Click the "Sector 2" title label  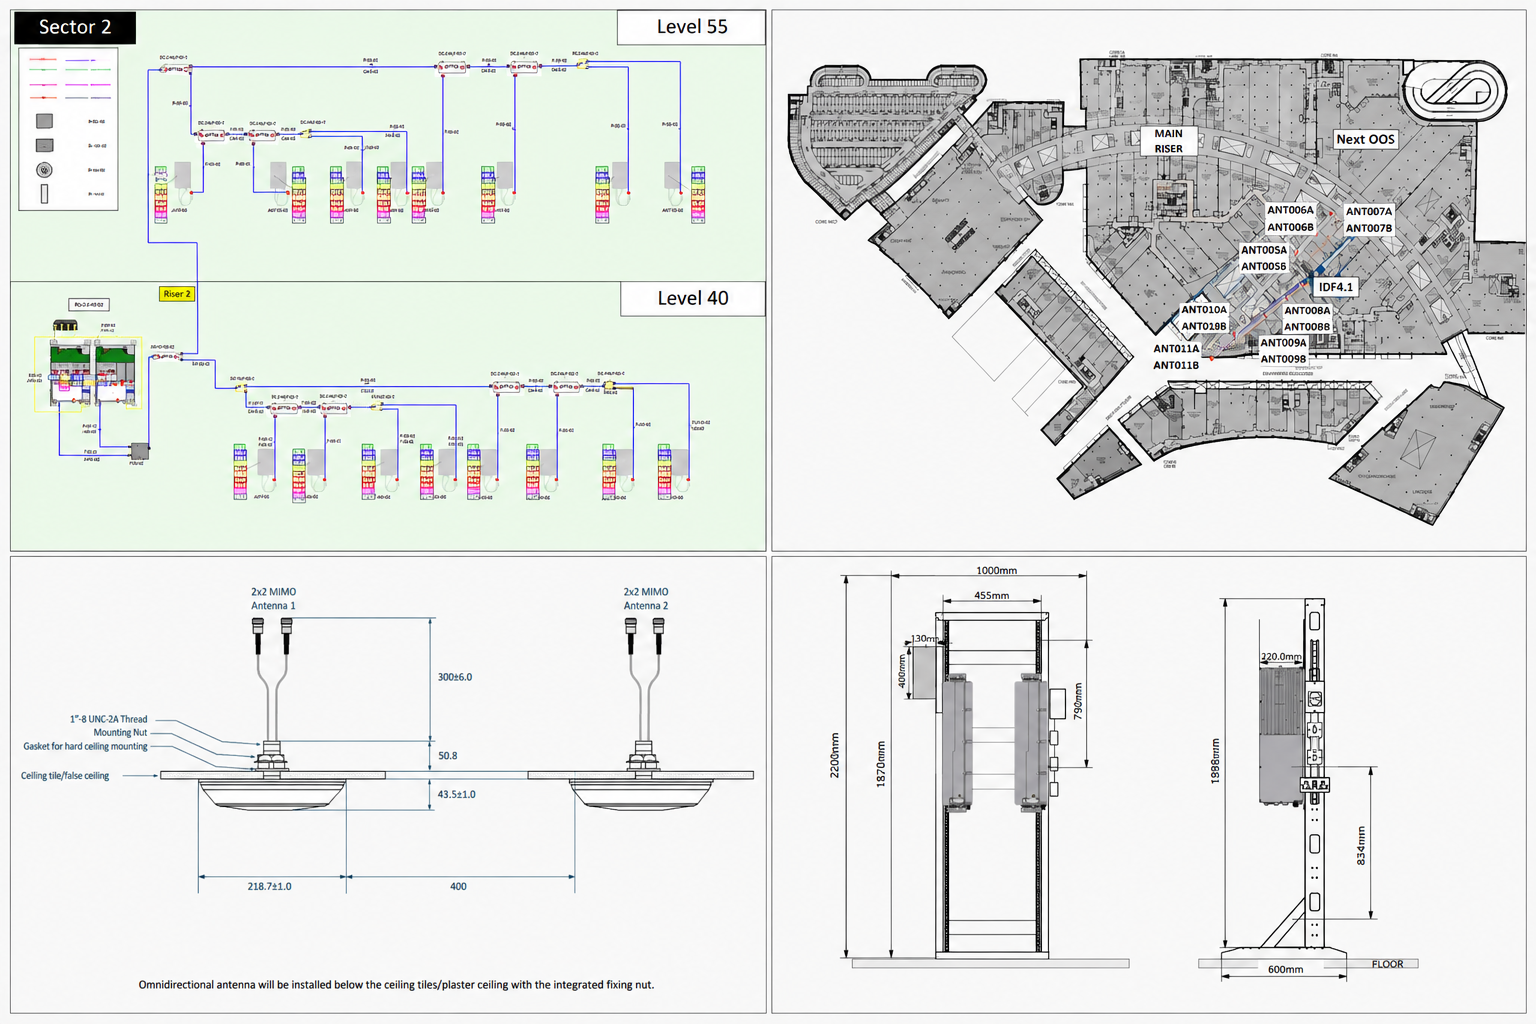75,27
